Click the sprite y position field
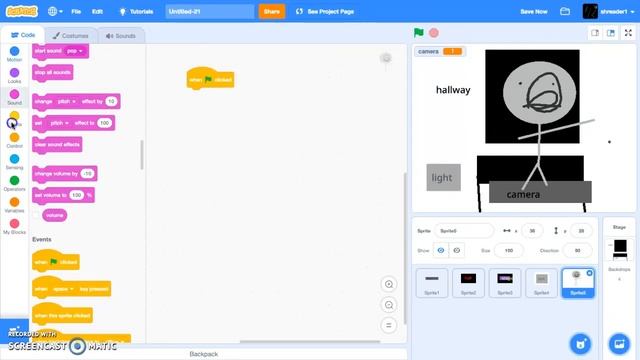Image resolution: width=640 pixels, height=360 pixels. pos(581,231)
